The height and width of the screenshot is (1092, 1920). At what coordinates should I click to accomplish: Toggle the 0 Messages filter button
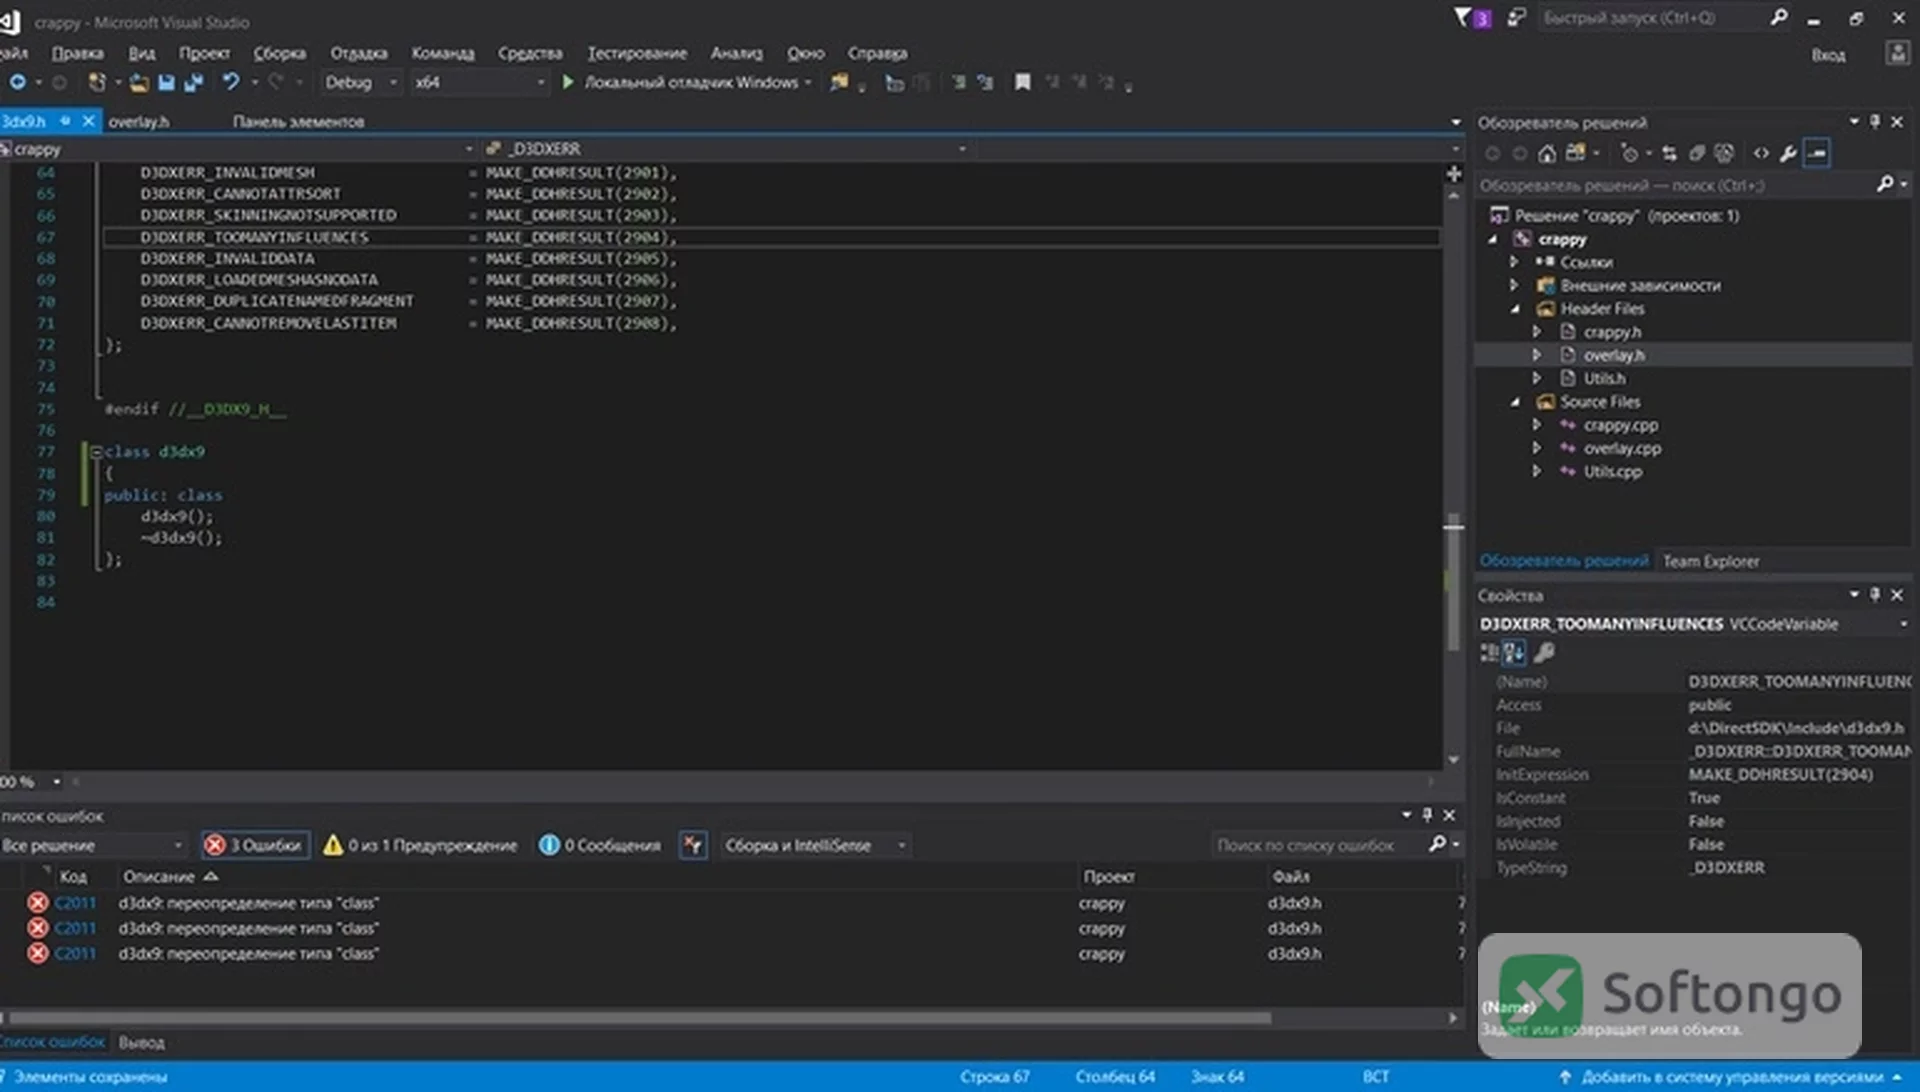(x=600, y=845)
